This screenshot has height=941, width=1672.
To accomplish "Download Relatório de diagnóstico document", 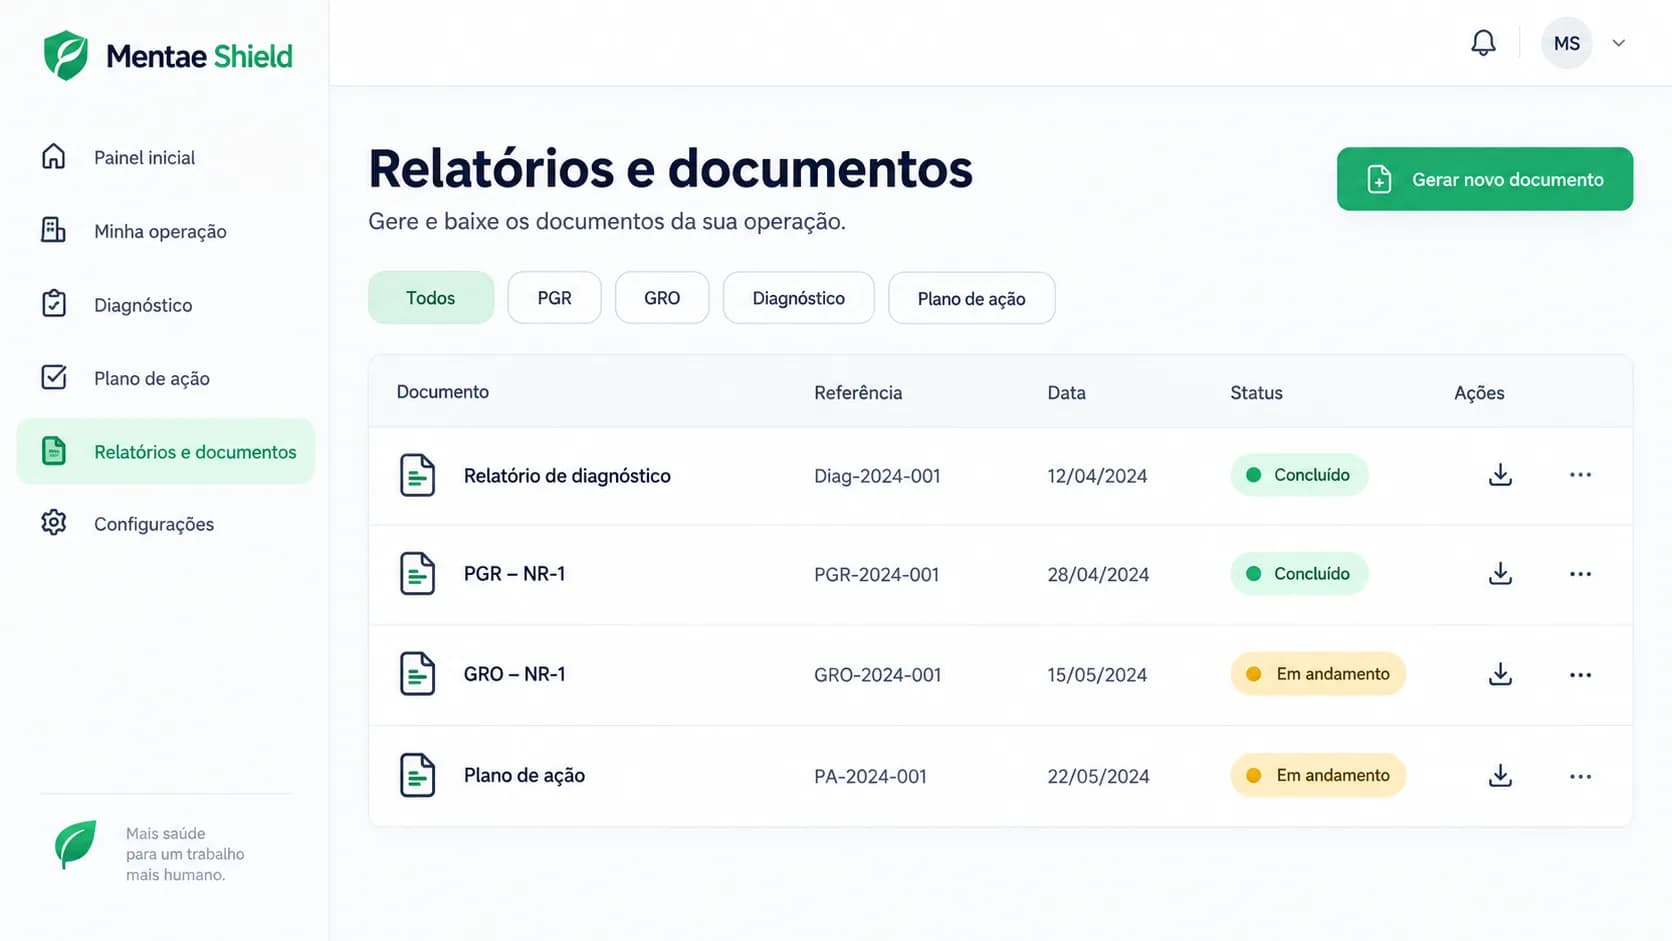I will click(x=1500, y=475).
